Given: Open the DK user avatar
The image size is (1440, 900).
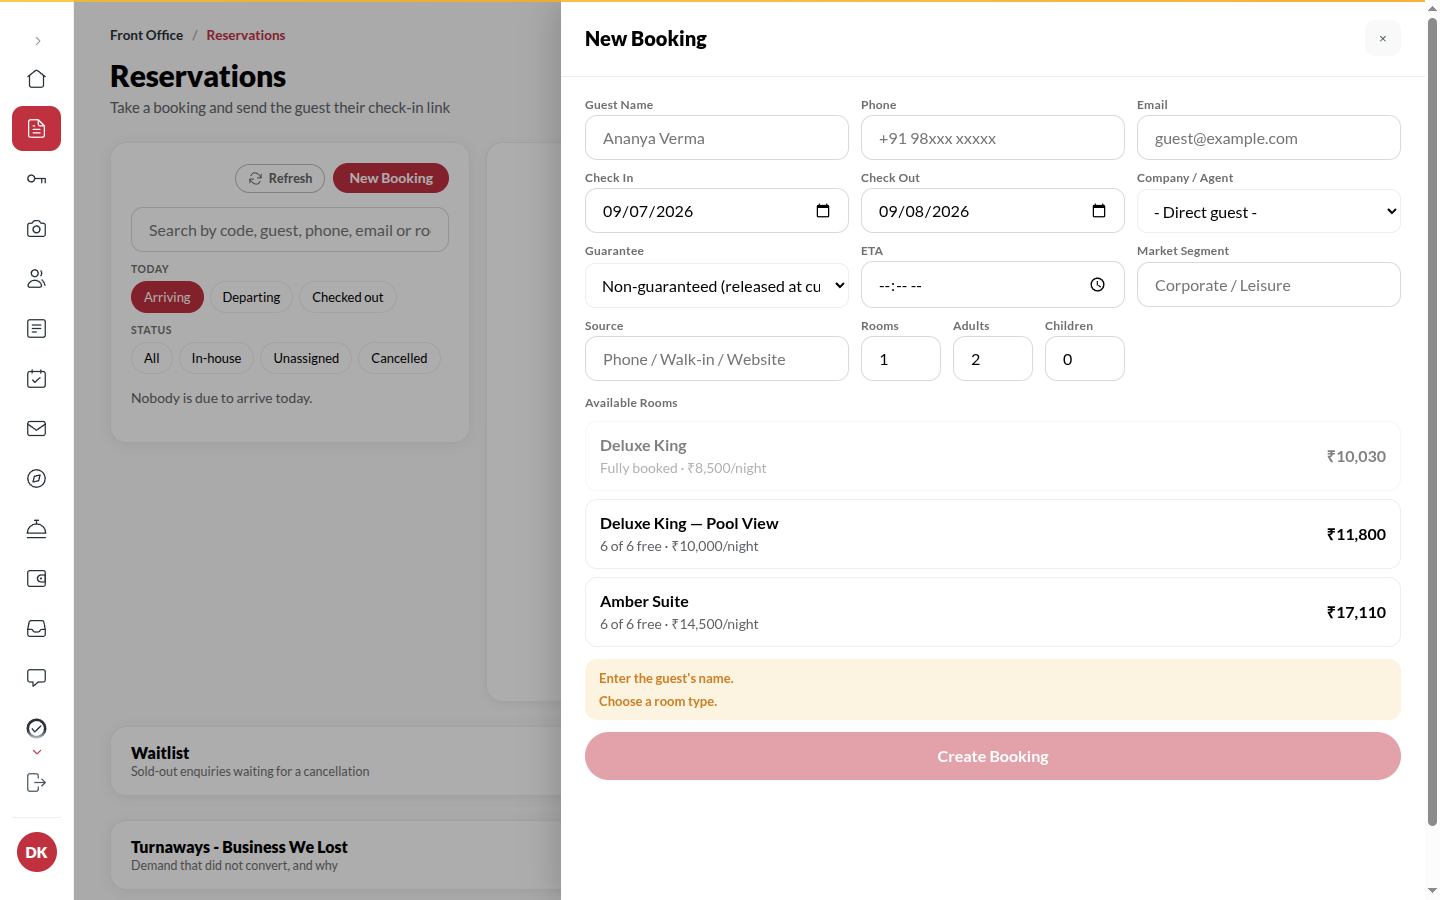Looking at the screenshot, I should (x=37, y=852).
